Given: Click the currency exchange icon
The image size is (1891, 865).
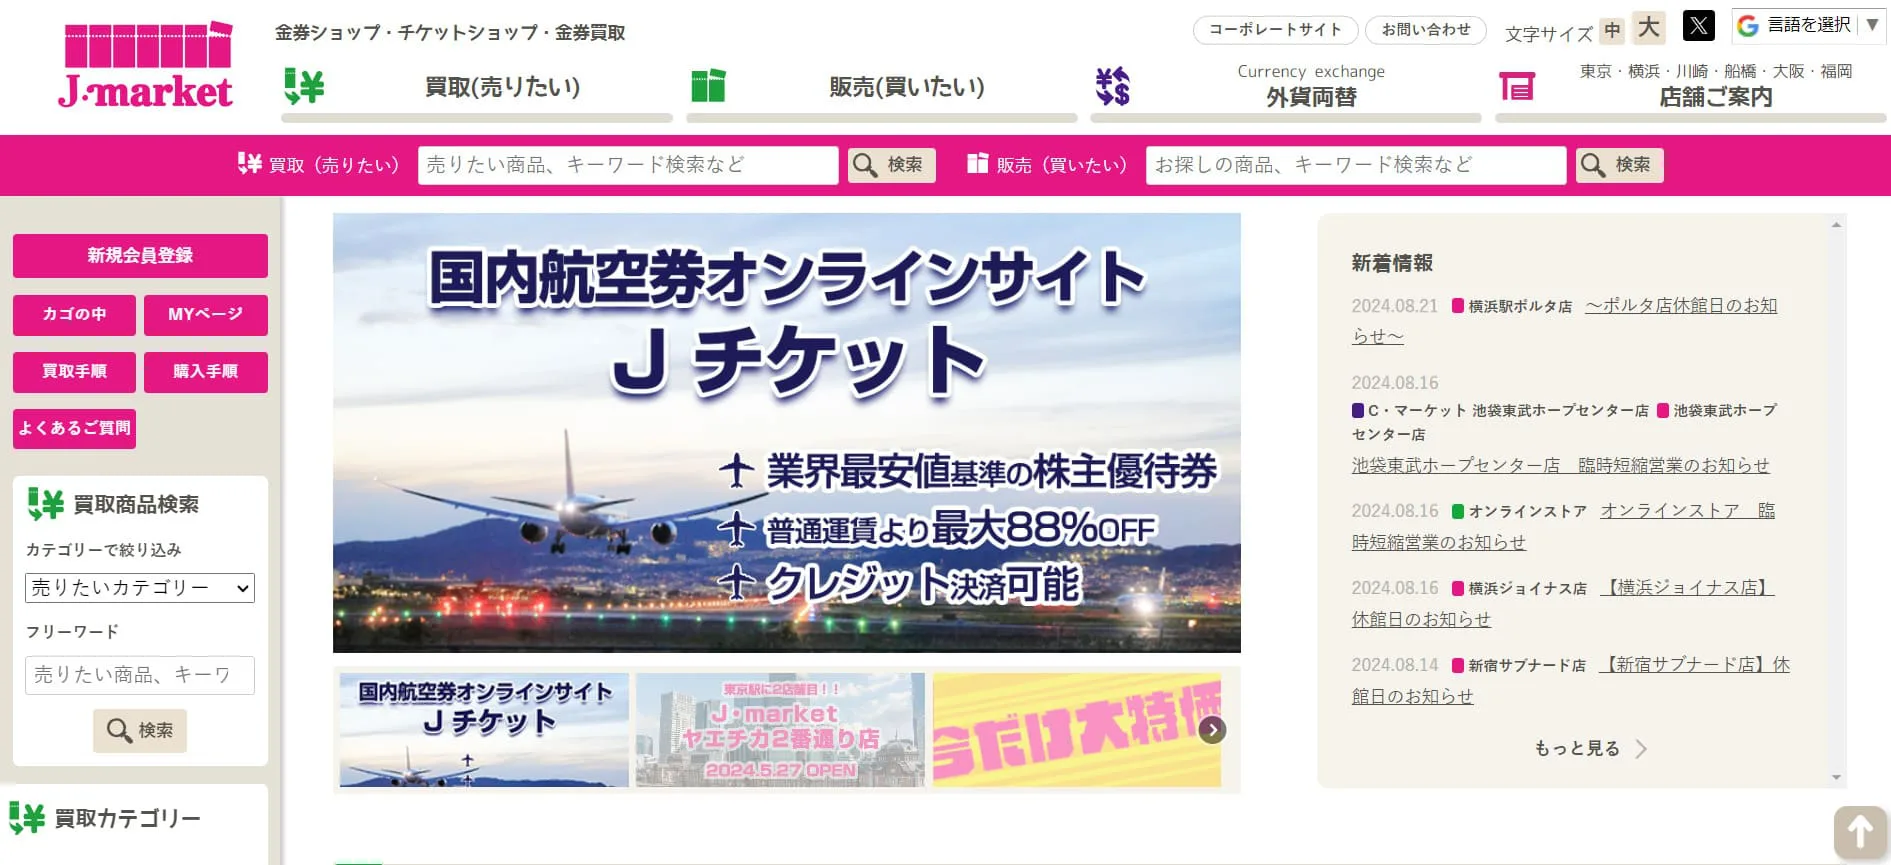Looking at the screenshot, I should 1112,87.
